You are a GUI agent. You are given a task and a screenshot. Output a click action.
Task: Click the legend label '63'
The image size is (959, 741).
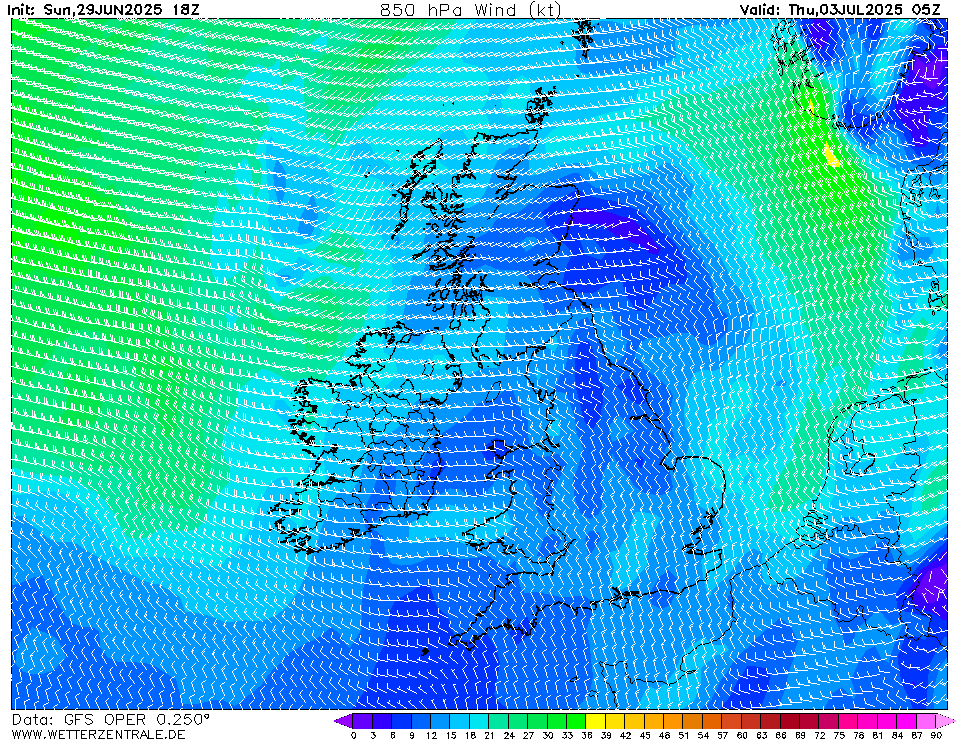(761, 735)
